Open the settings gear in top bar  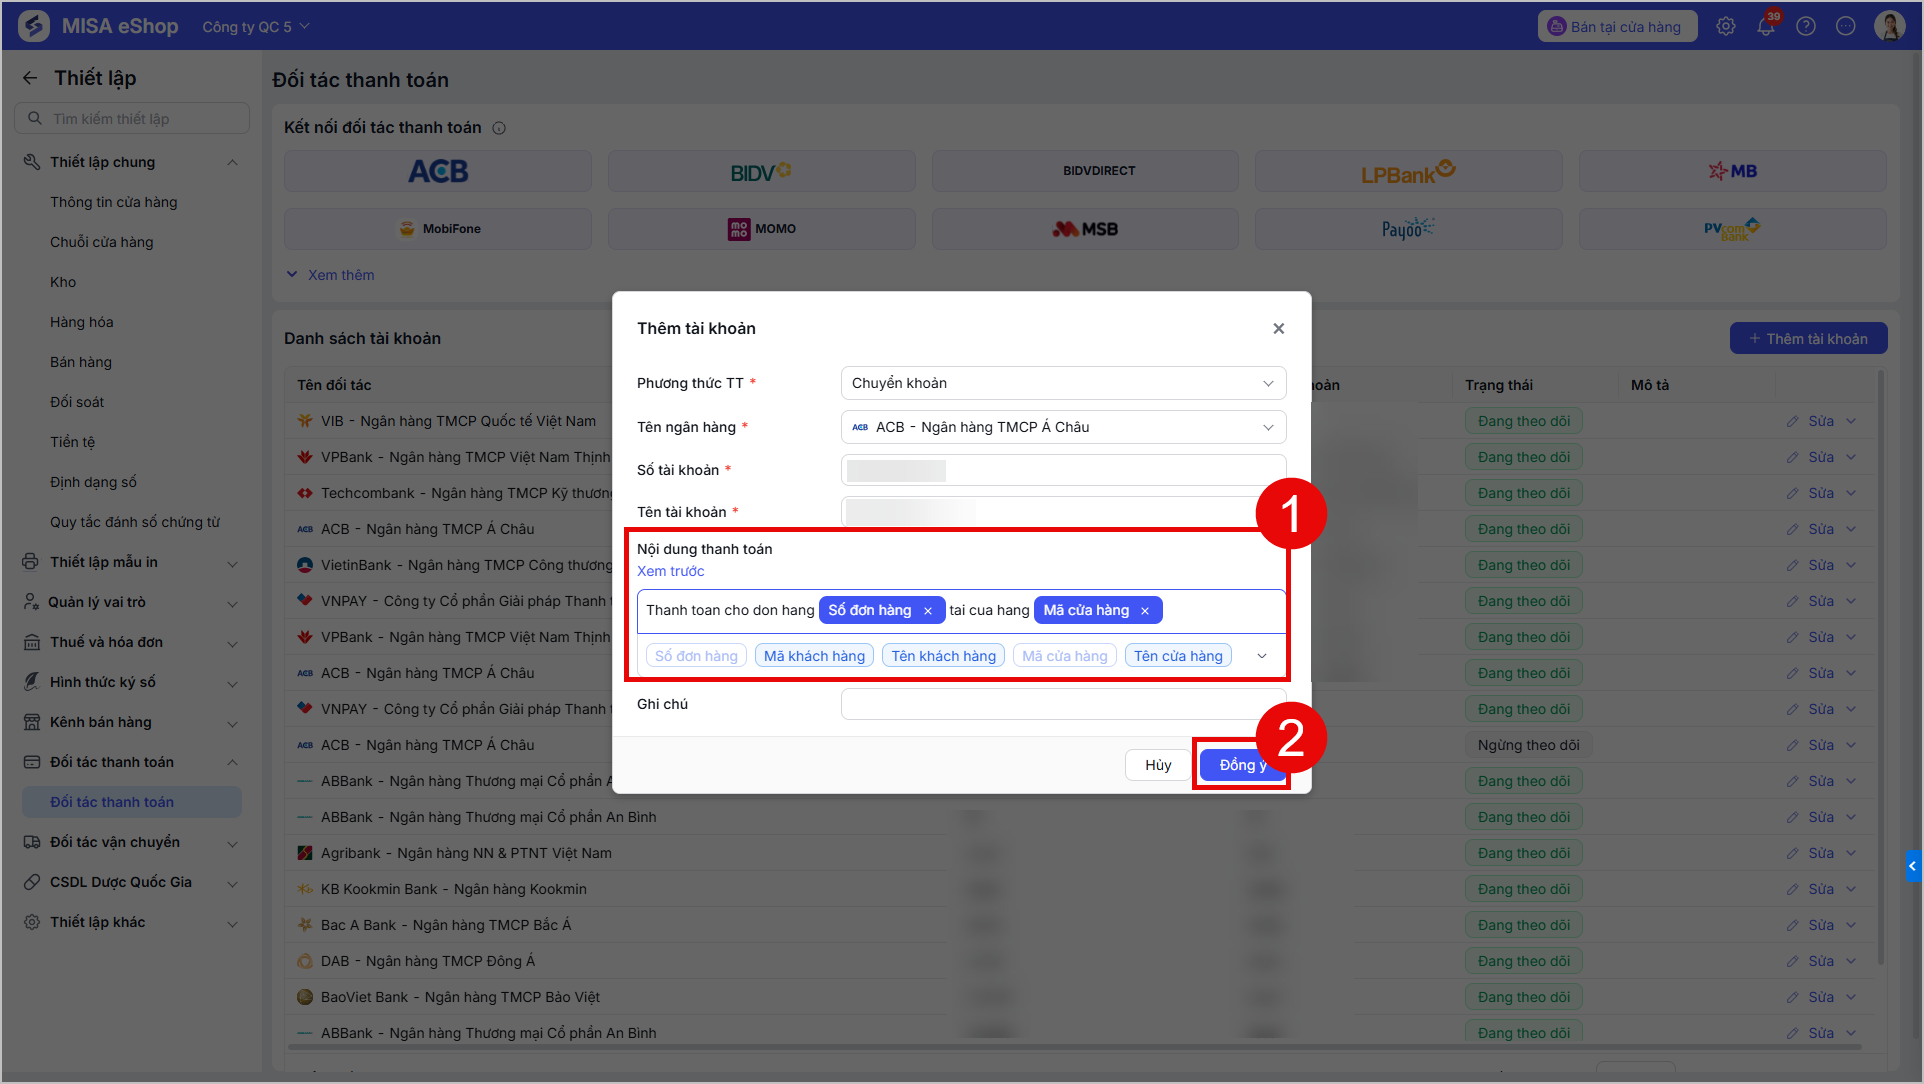click(x=1726, y=27)
